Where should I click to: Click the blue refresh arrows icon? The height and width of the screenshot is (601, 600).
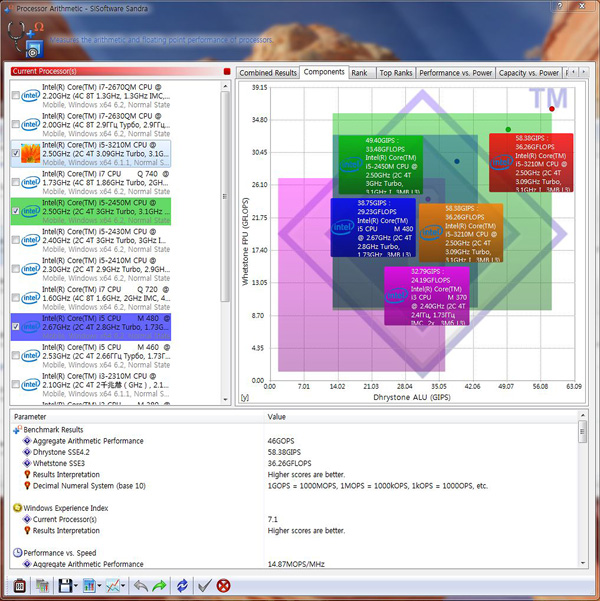(182, 586)
